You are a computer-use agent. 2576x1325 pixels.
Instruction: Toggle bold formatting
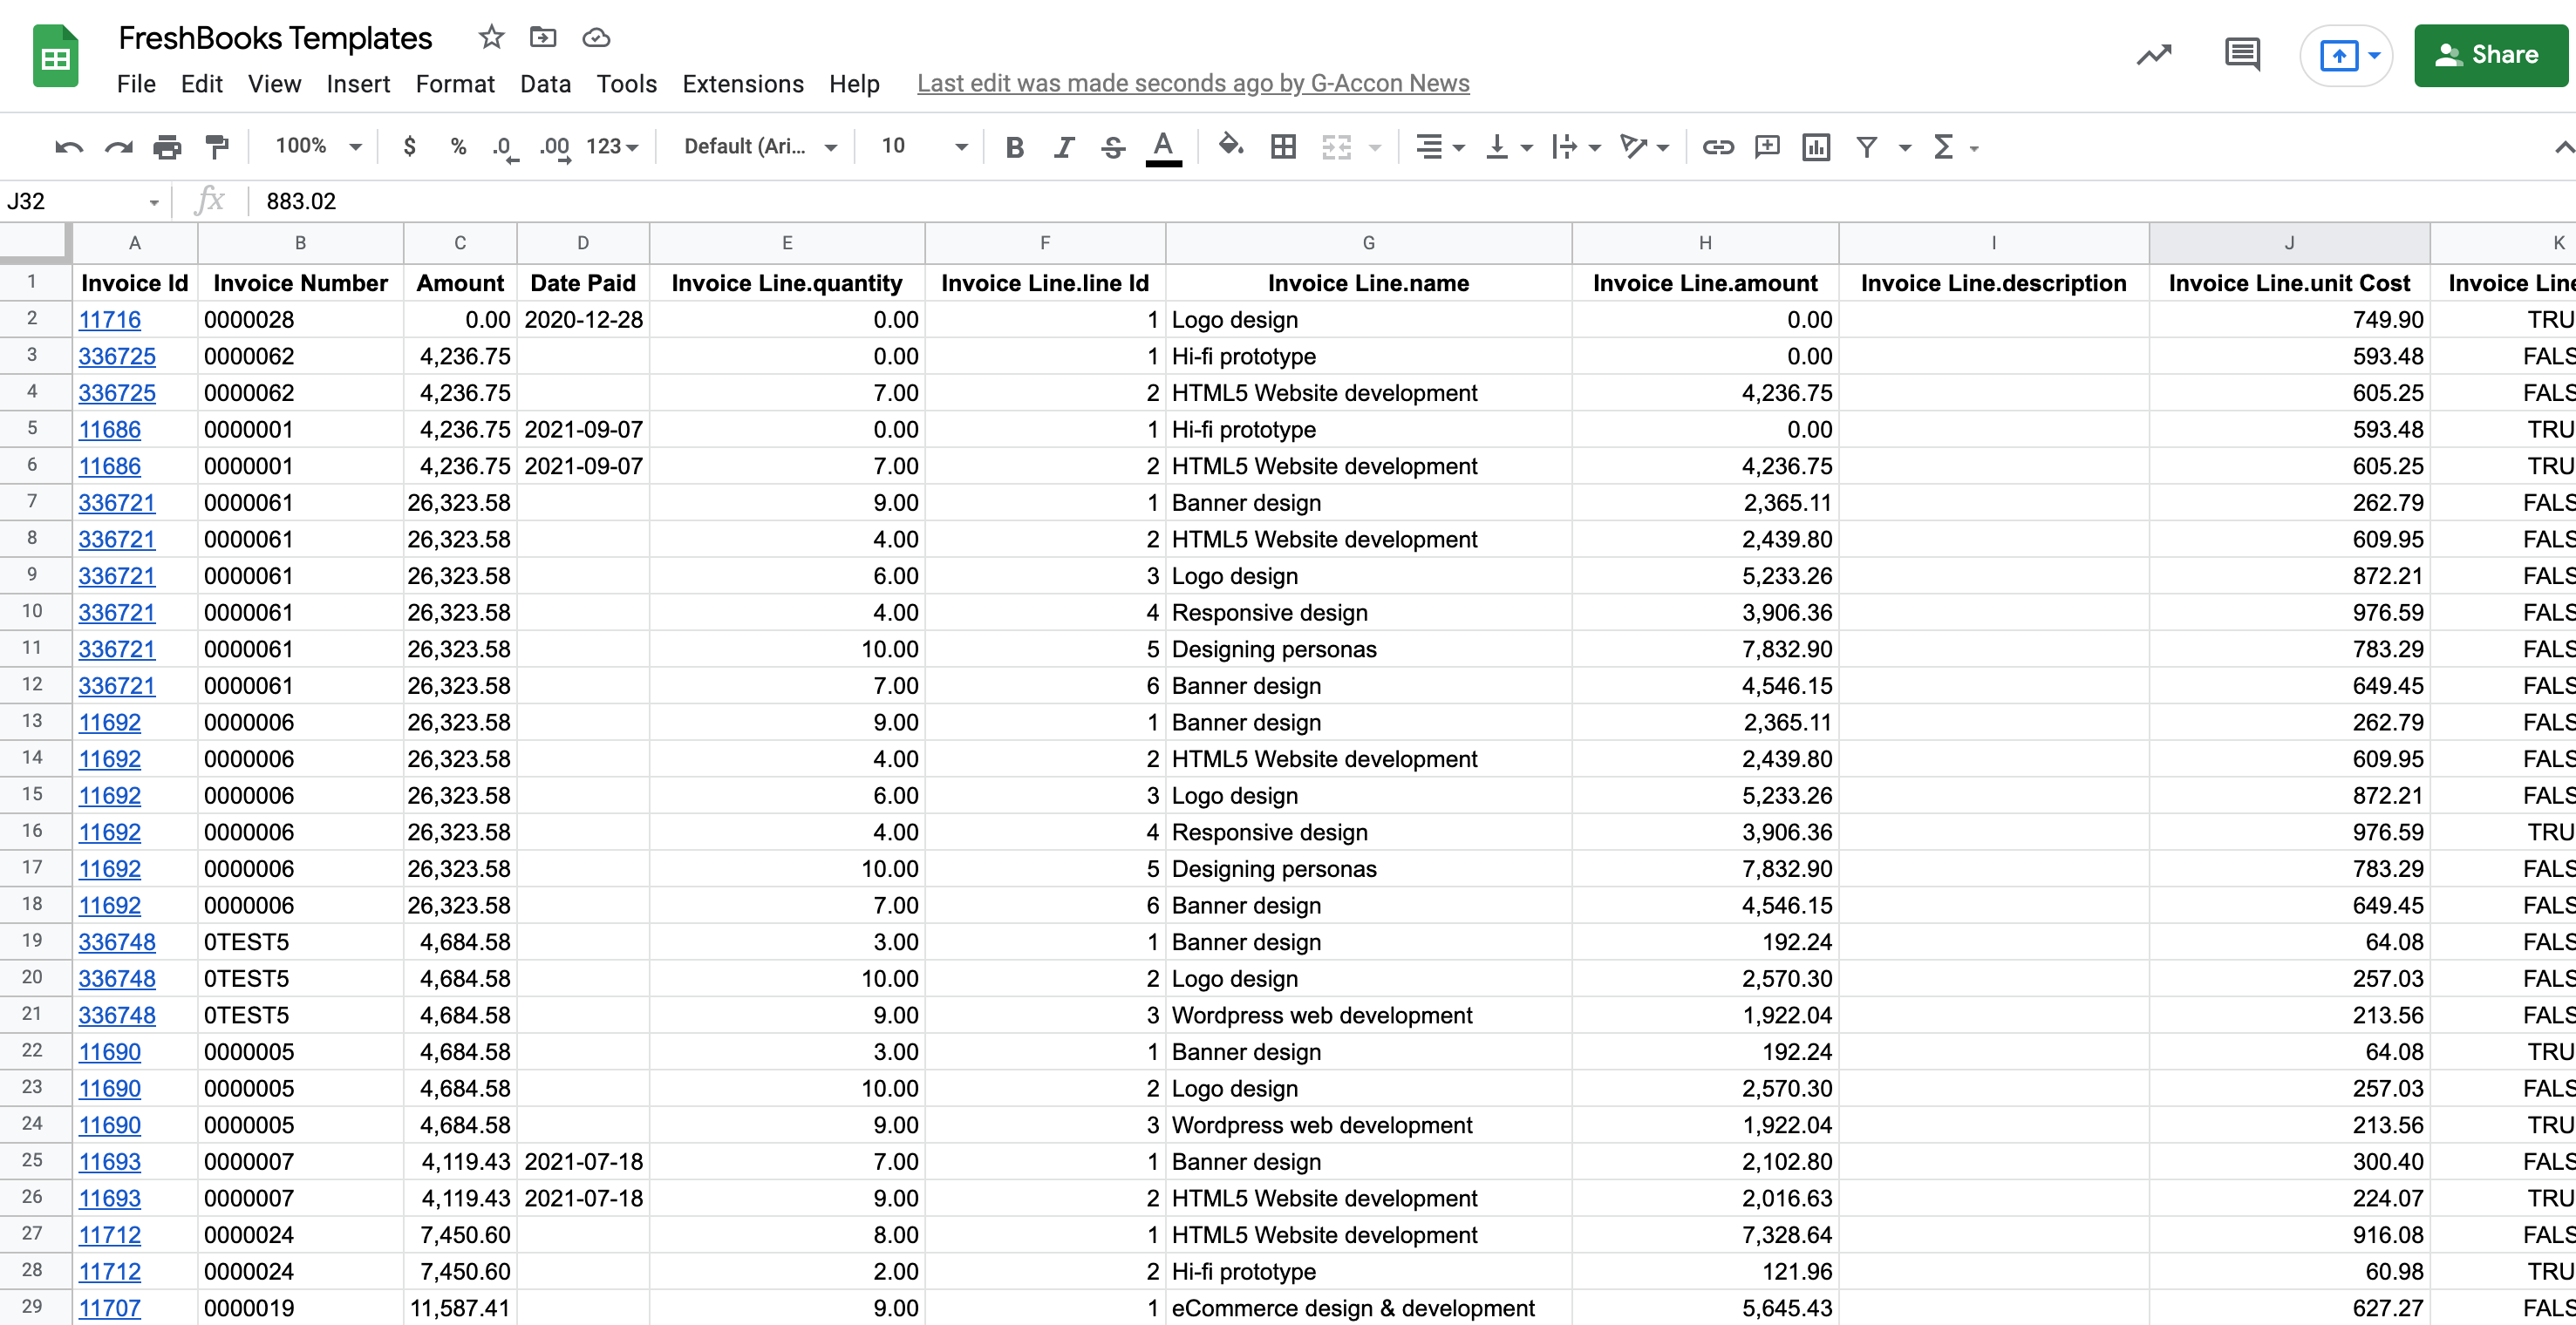pyautogui.click(x=1014, y=147)
